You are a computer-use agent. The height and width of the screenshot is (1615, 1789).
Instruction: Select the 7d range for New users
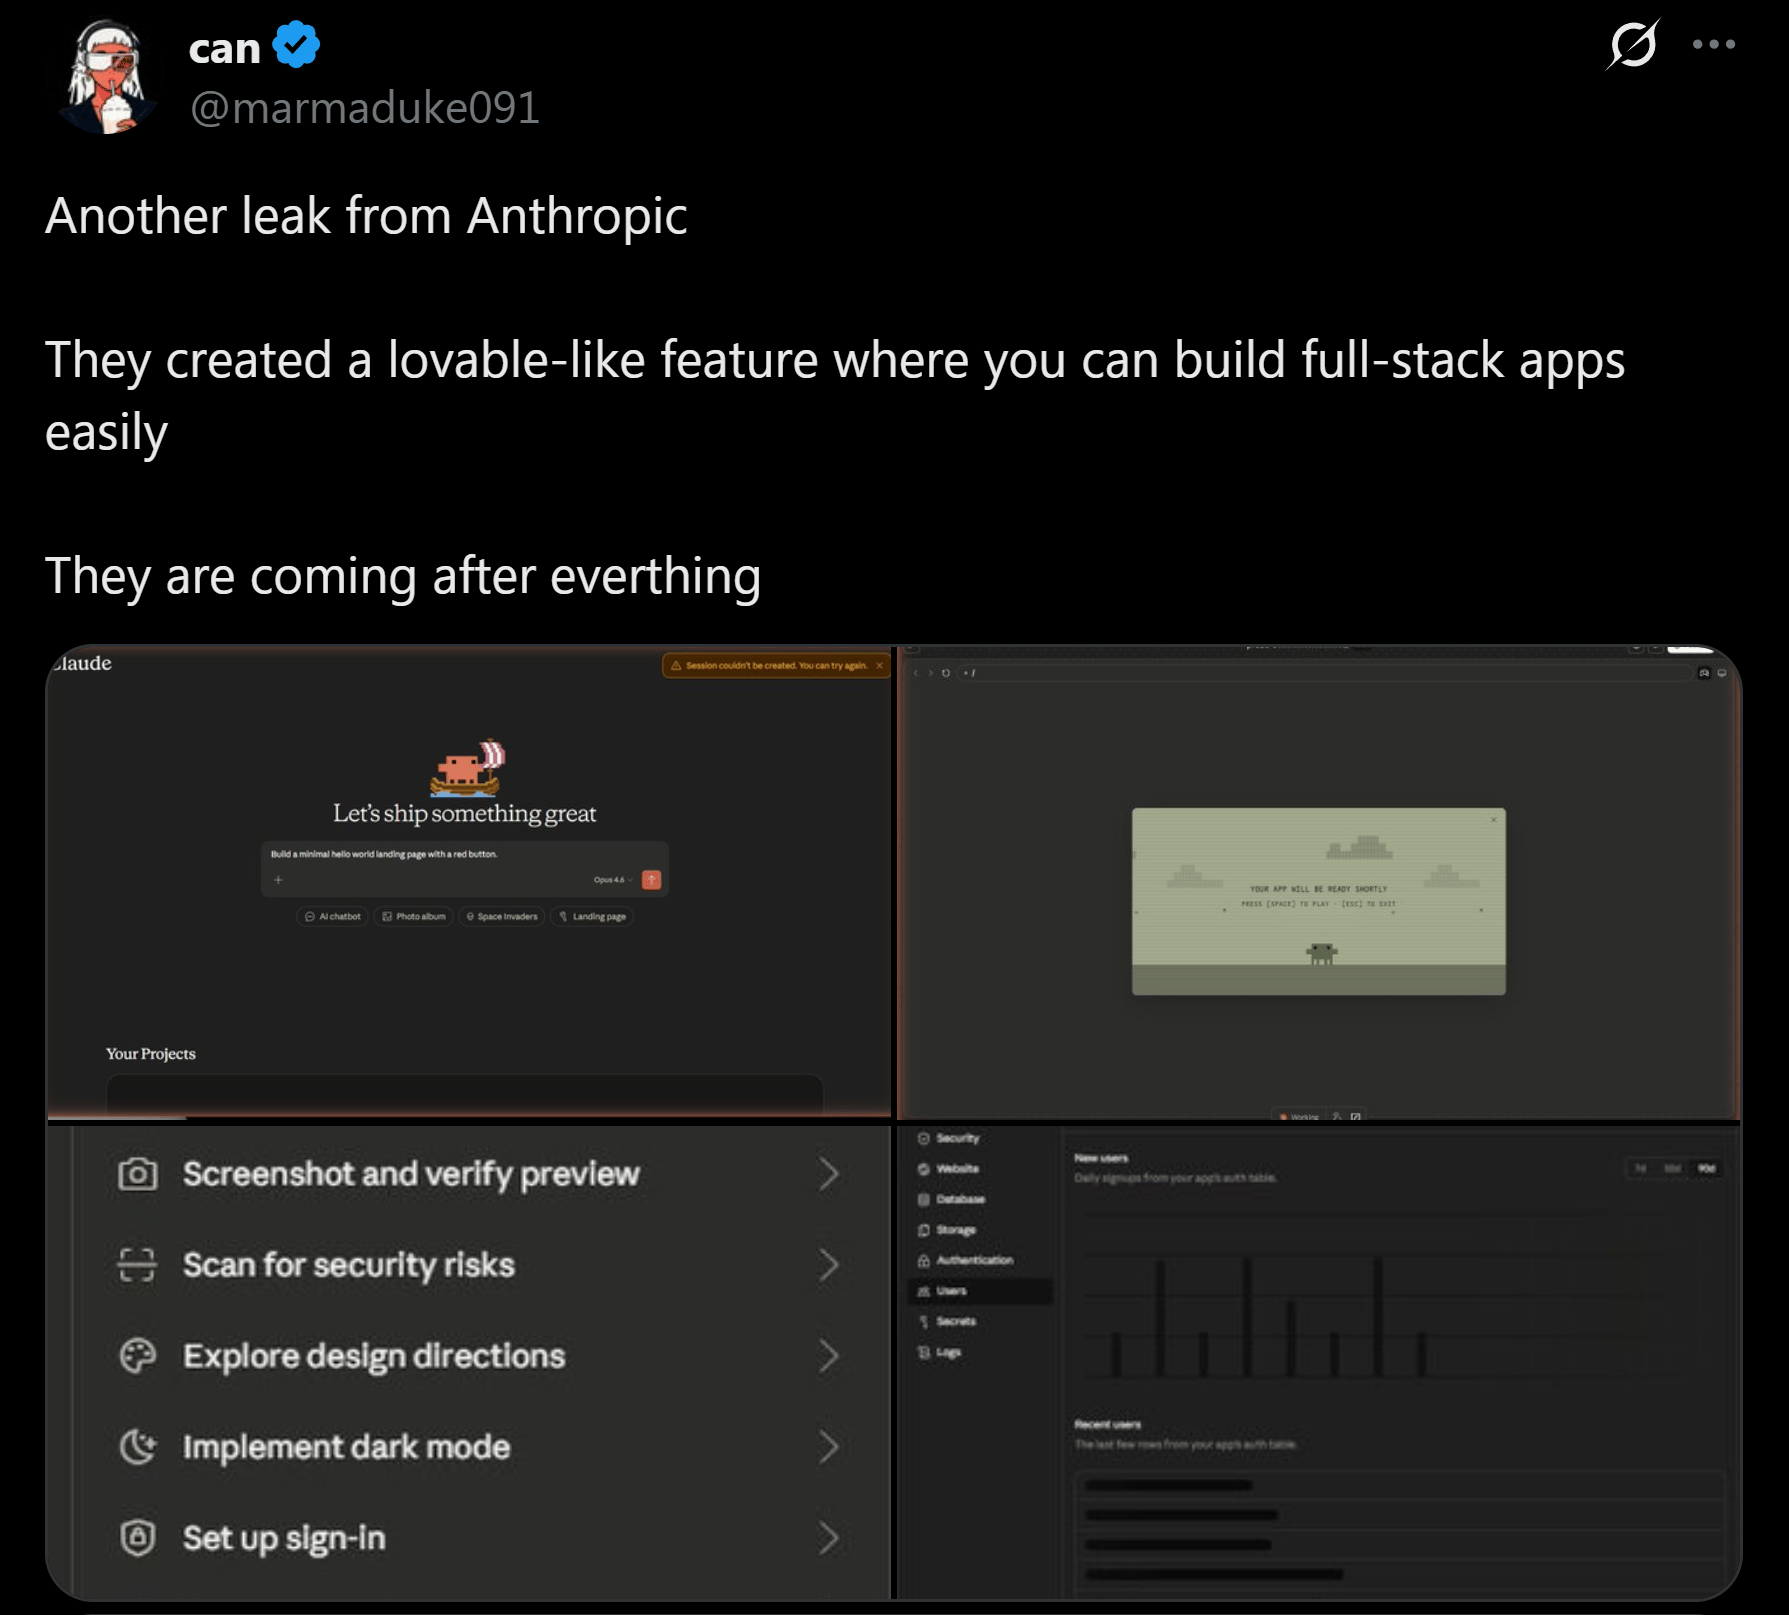[x=1641, y=1168]
